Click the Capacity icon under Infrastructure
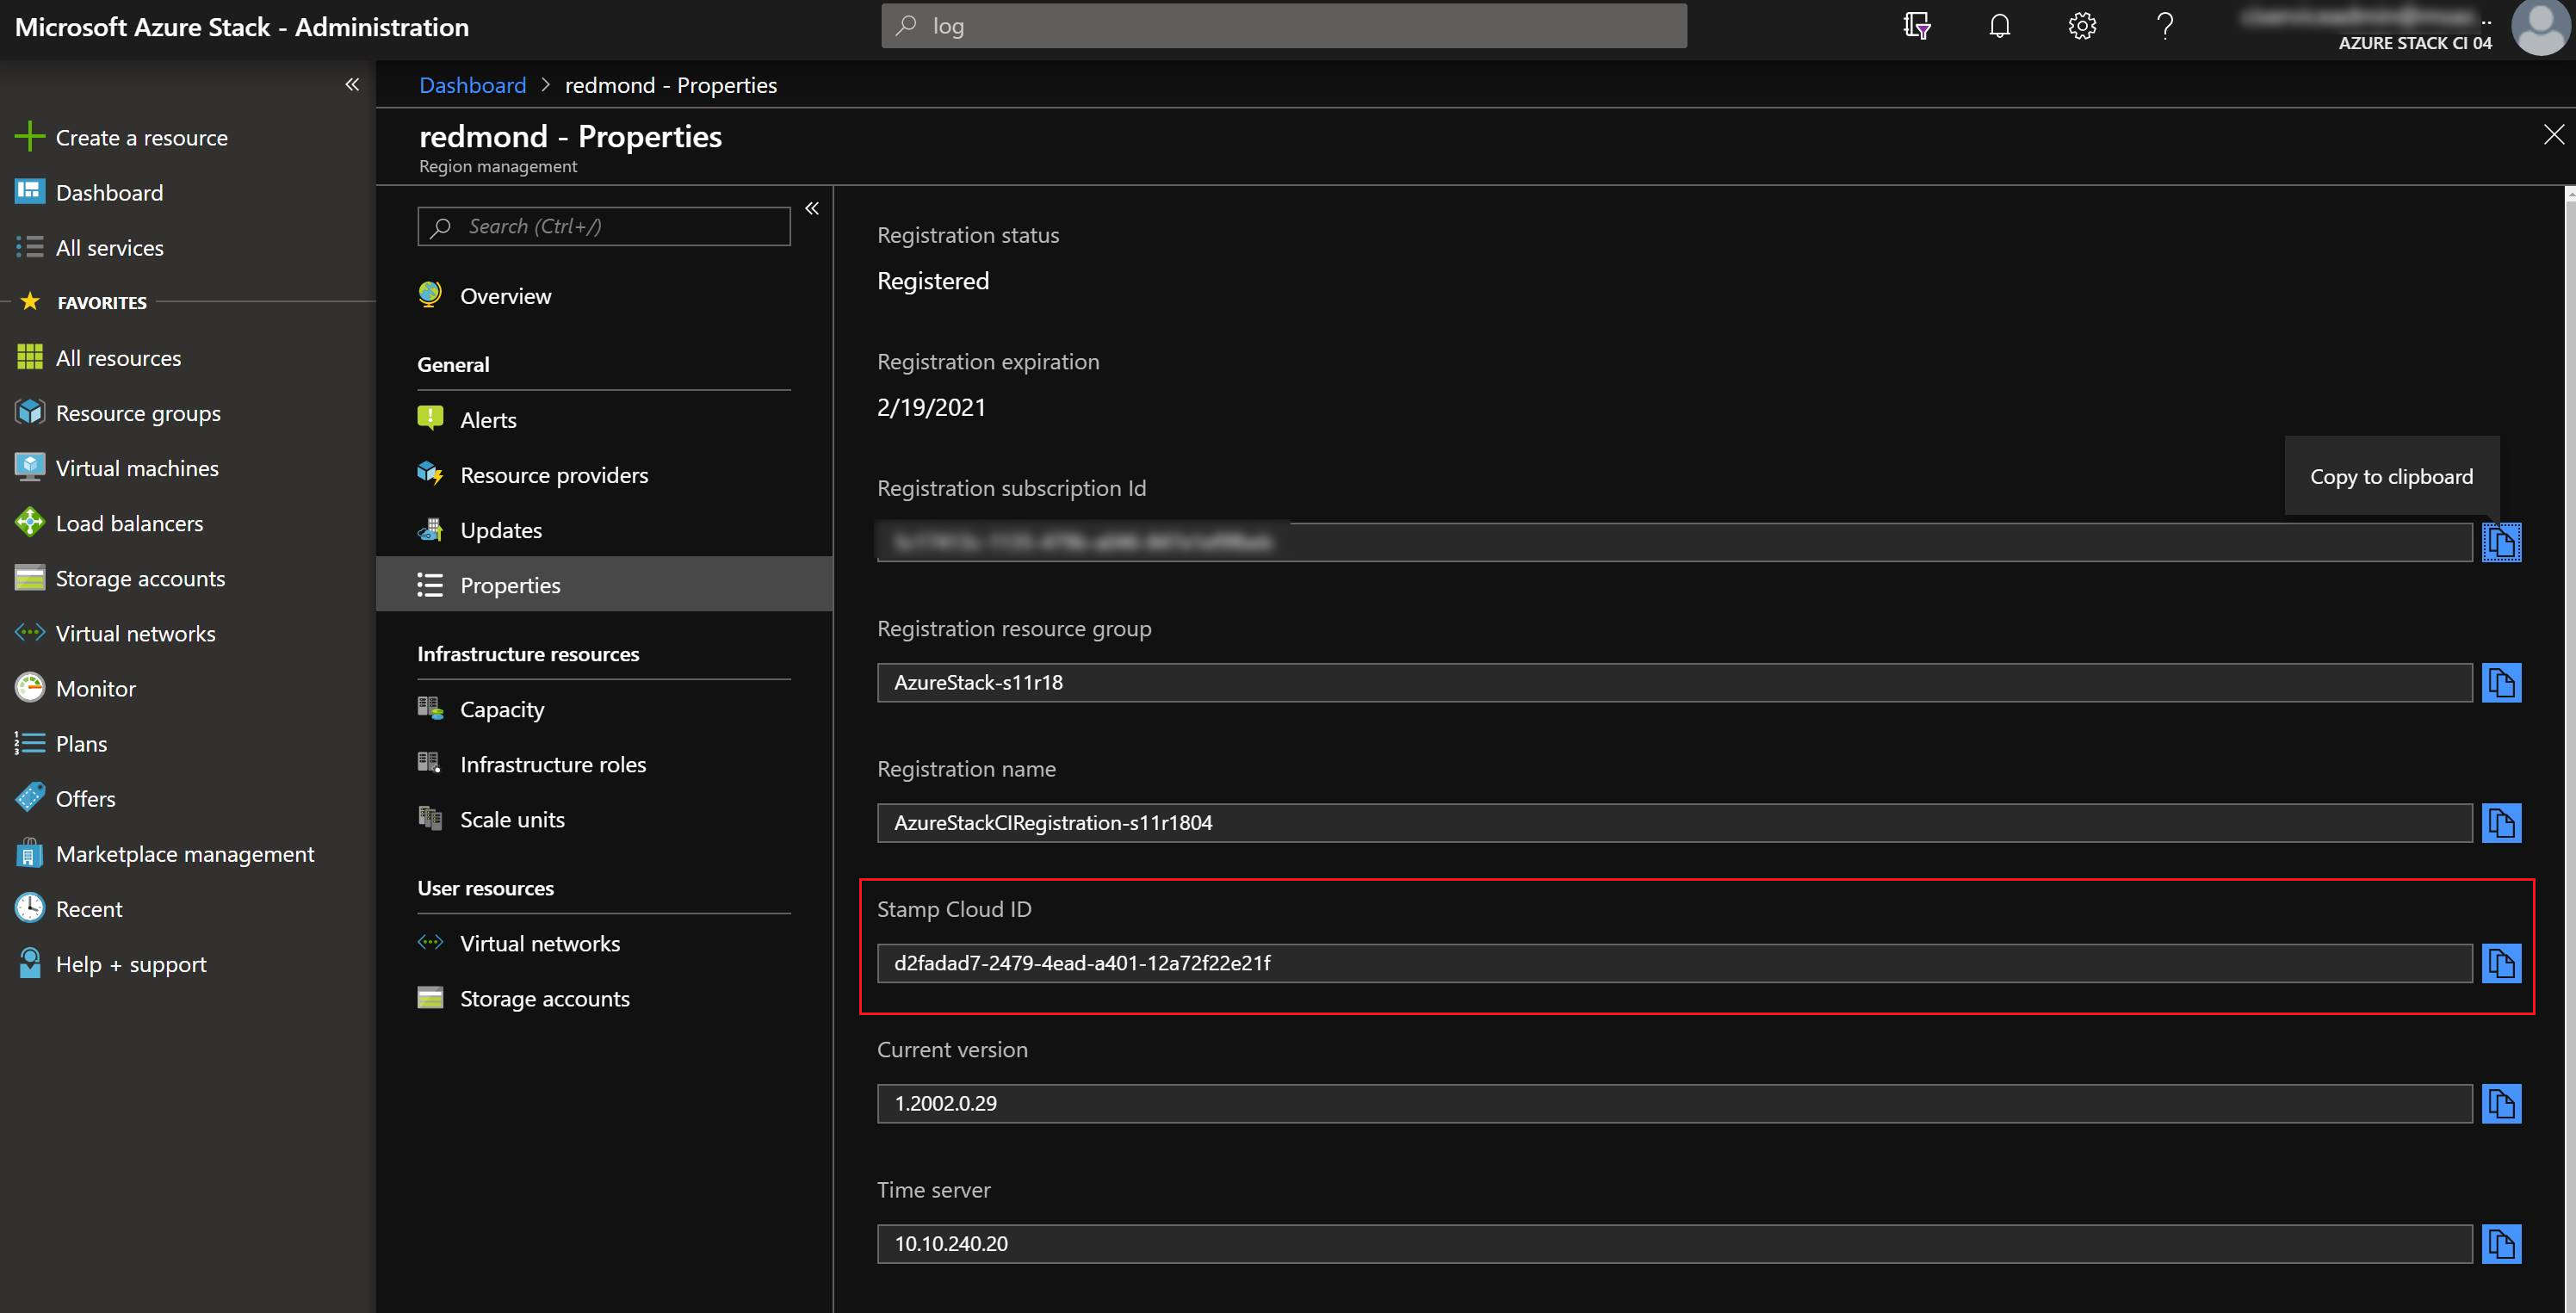 point(430,705)
